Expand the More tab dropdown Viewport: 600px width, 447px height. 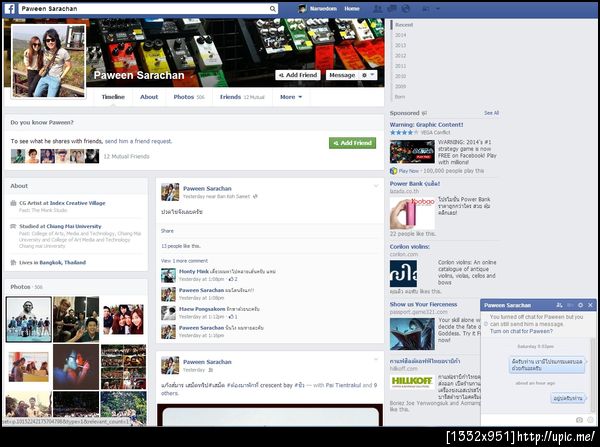(x=291, y=97)
